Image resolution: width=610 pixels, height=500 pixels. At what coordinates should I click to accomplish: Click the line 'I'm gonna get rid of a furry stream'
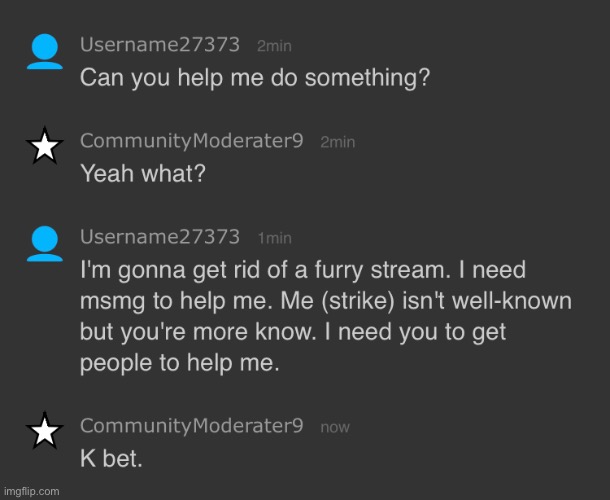[x=265, y=270]
